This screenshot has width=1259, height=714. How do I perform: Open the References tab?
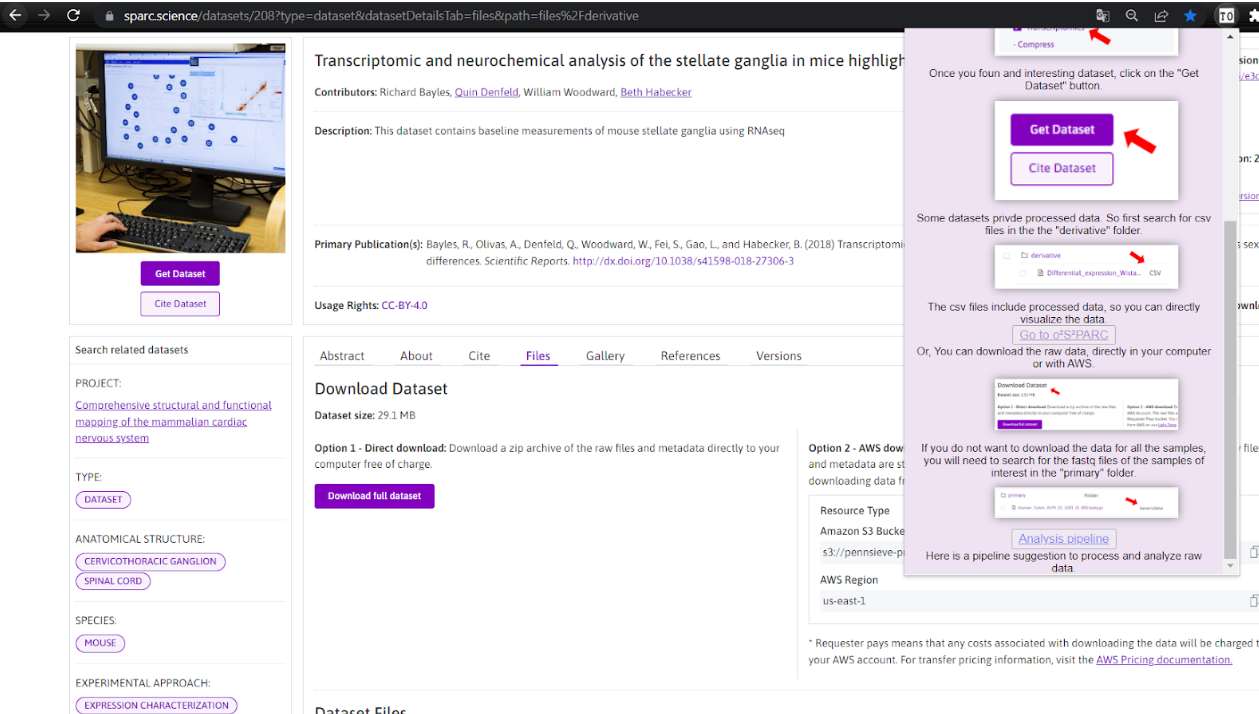tap(690, 356)
